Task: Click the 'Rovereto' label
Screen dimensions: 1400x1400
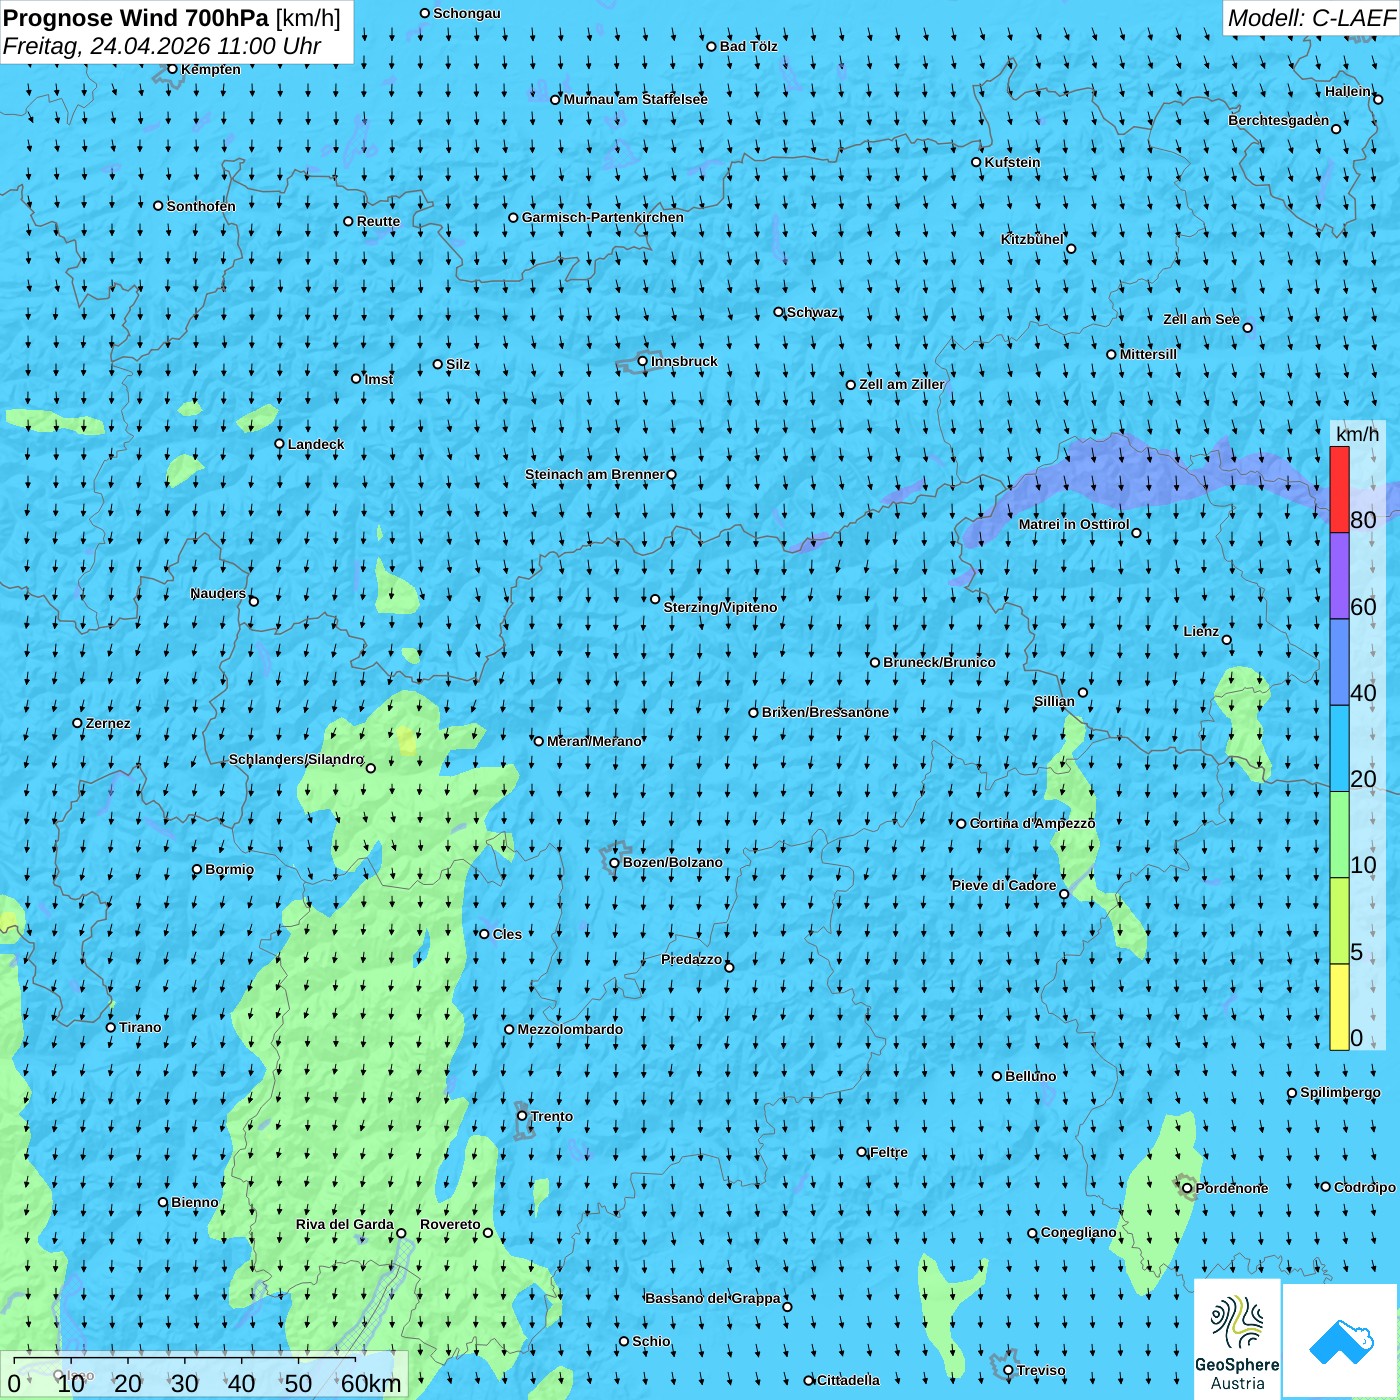Action: click(x=450, y=1224)
